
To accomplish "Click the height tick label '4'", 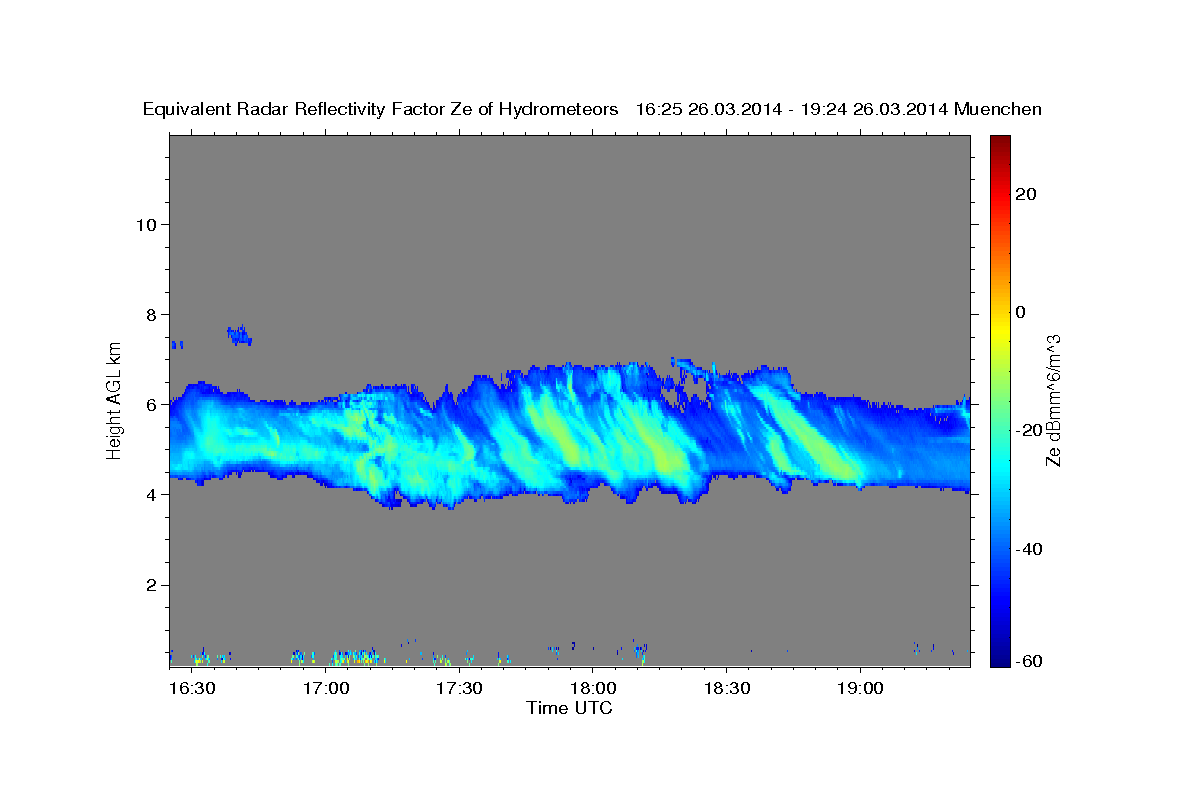I will tap(149, 494).
